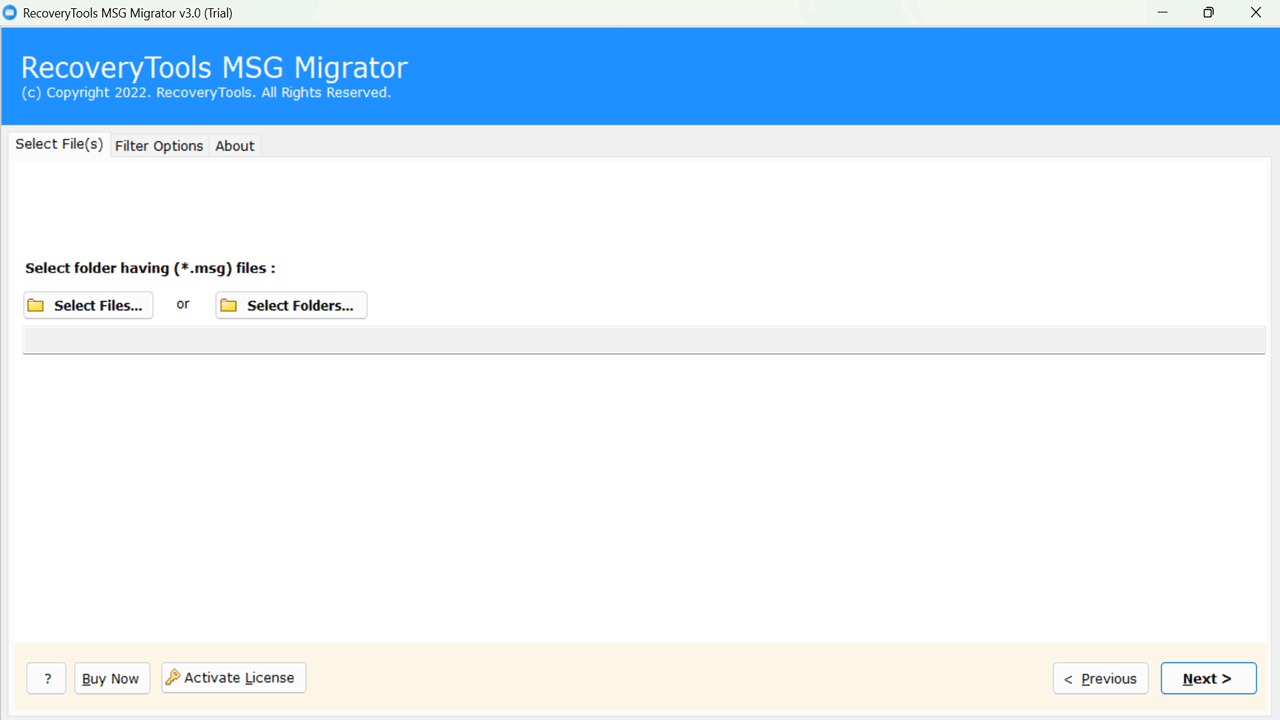This screenshot has height=720, width=1280.
Task: Click the Select Files button
Action: point(88,305)
